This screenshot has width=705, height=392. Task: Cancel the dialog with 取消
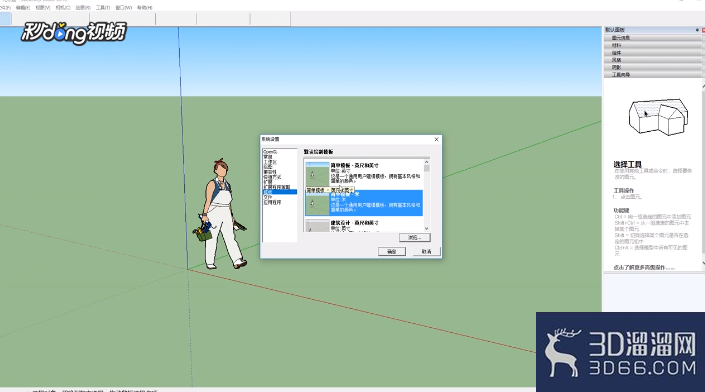427,251
